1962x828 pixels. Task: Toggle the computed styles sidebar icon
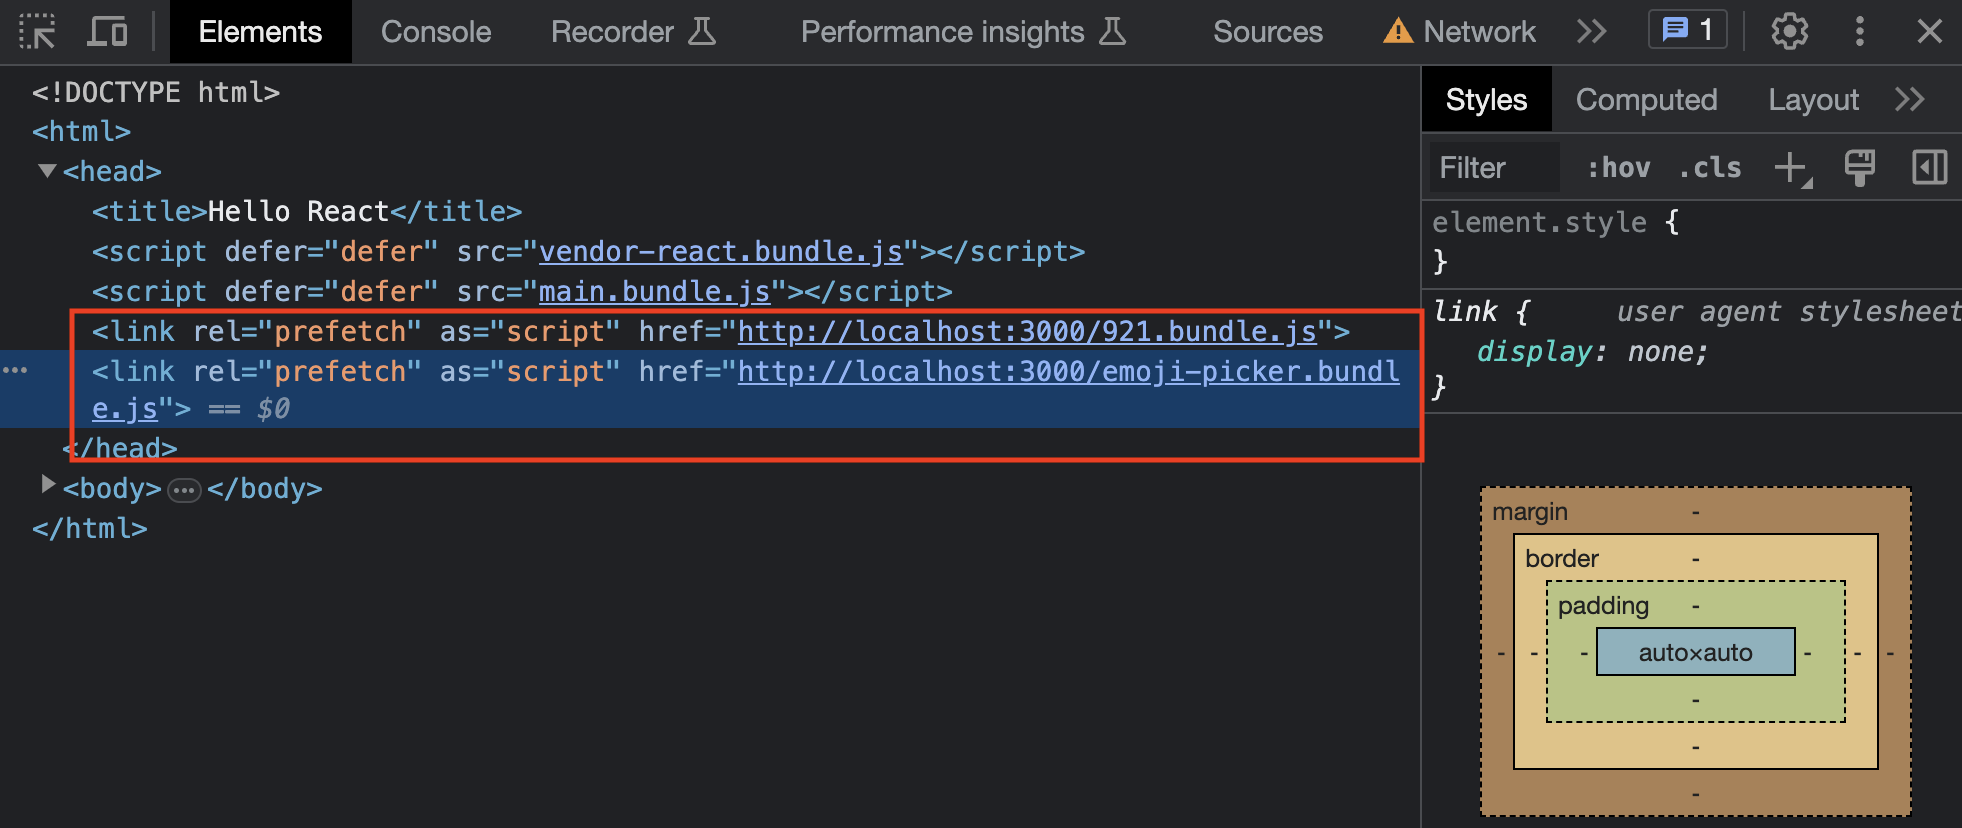[1929, 168]
